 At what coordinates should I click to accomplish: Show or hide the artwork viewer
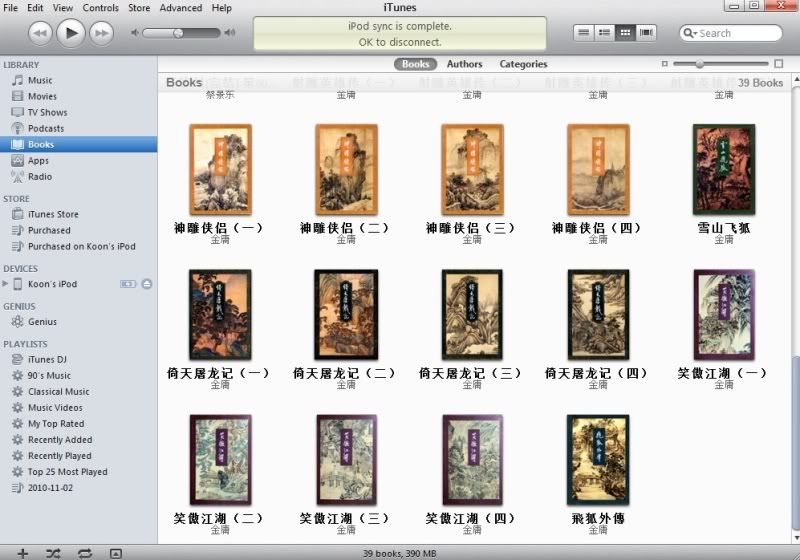[115, 553]
